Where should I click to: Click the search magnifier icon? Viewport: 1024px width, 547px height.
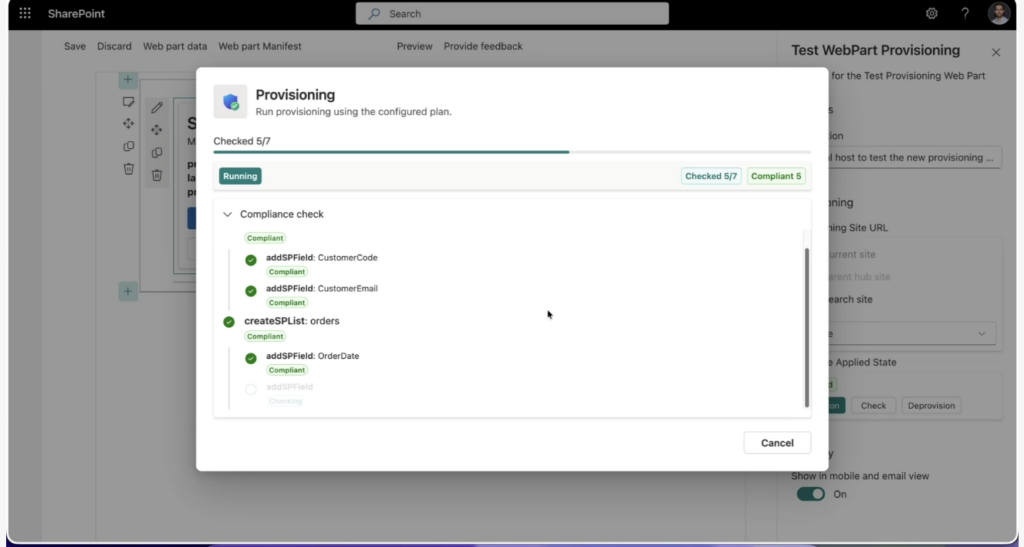click(x=374, y=14)
